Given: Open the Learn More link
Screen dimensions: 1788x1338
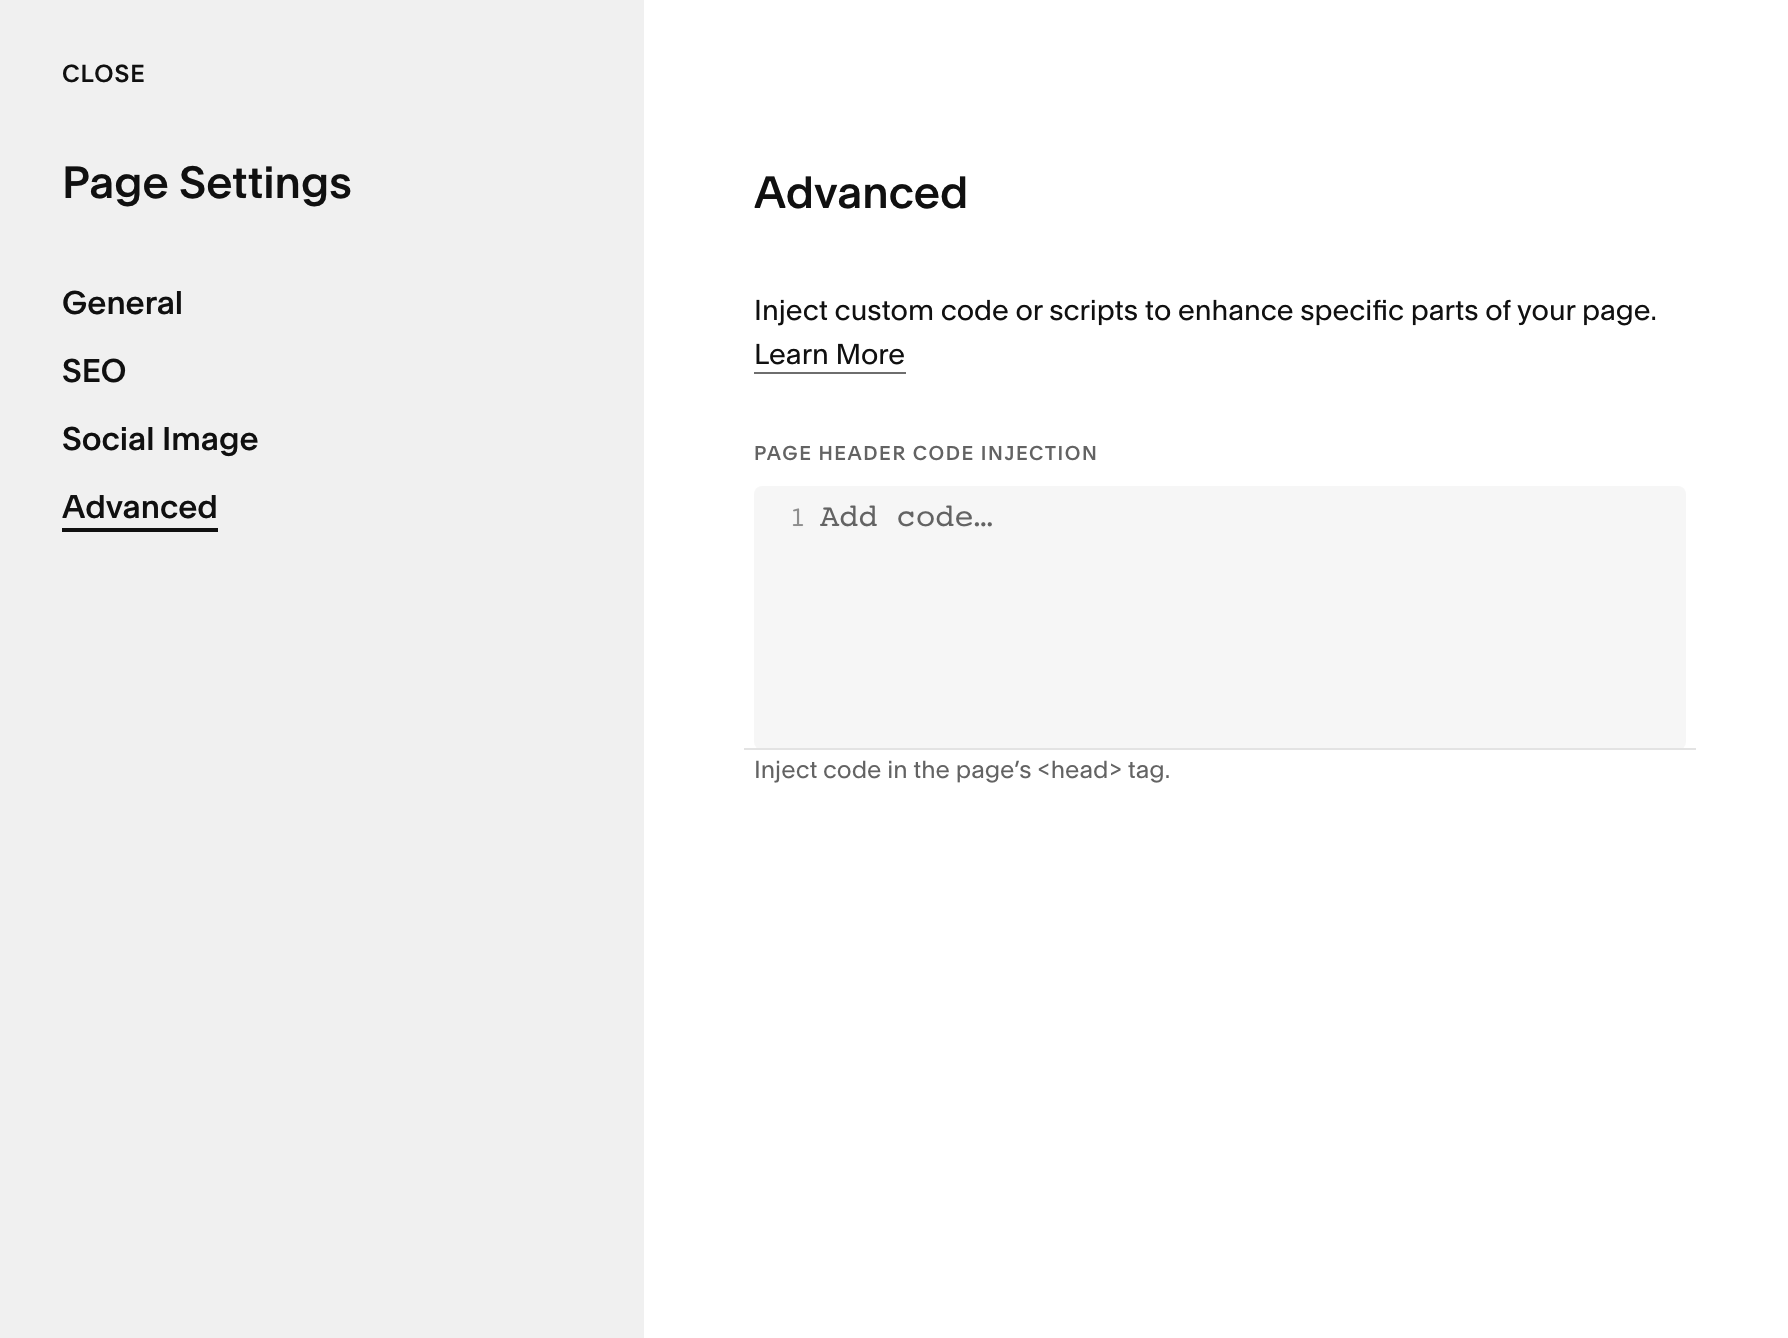Looking at the screenshot, I should point(829,355).
